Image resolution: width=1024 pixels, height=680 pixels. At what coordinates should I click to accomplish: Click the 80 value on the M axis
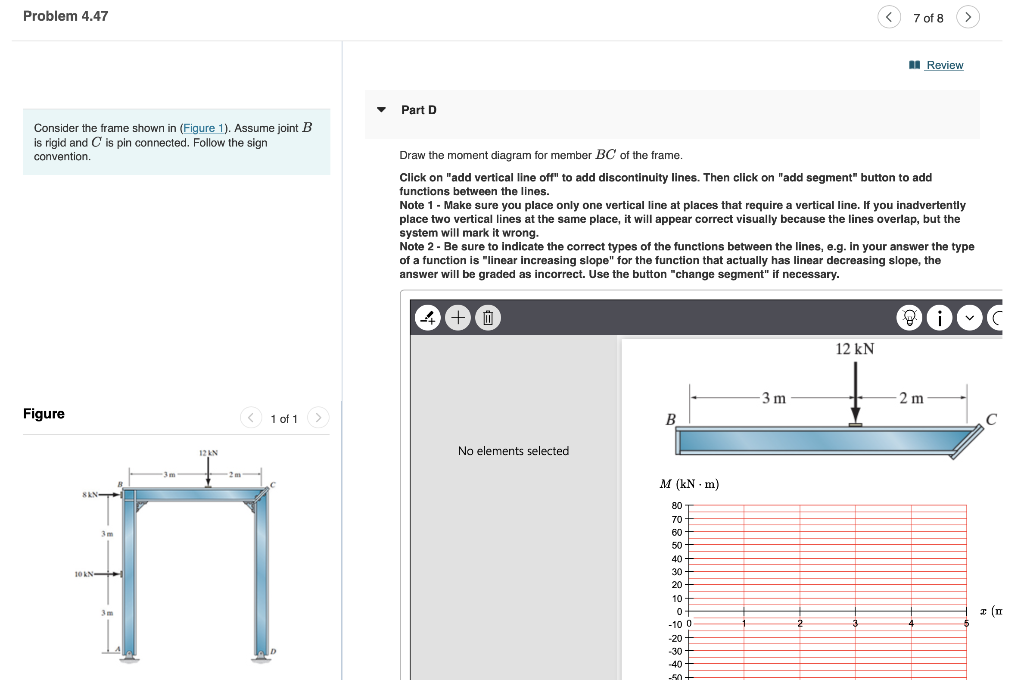click(x=677, y=506)
